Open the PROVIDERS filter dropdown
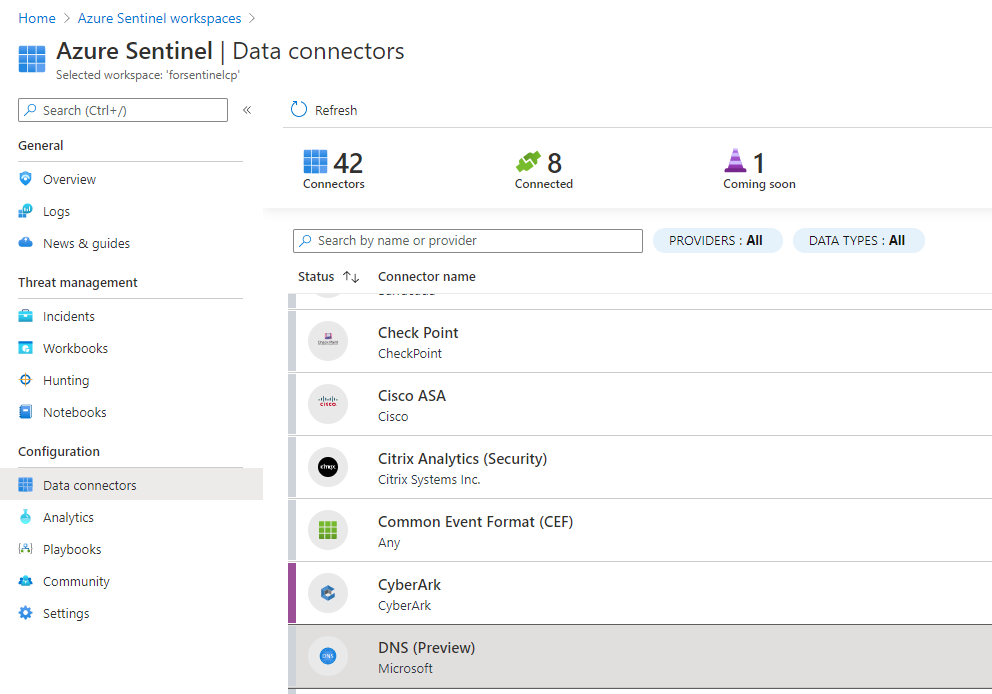This screenshot has height=694, width=992. [x=717, y=240]
